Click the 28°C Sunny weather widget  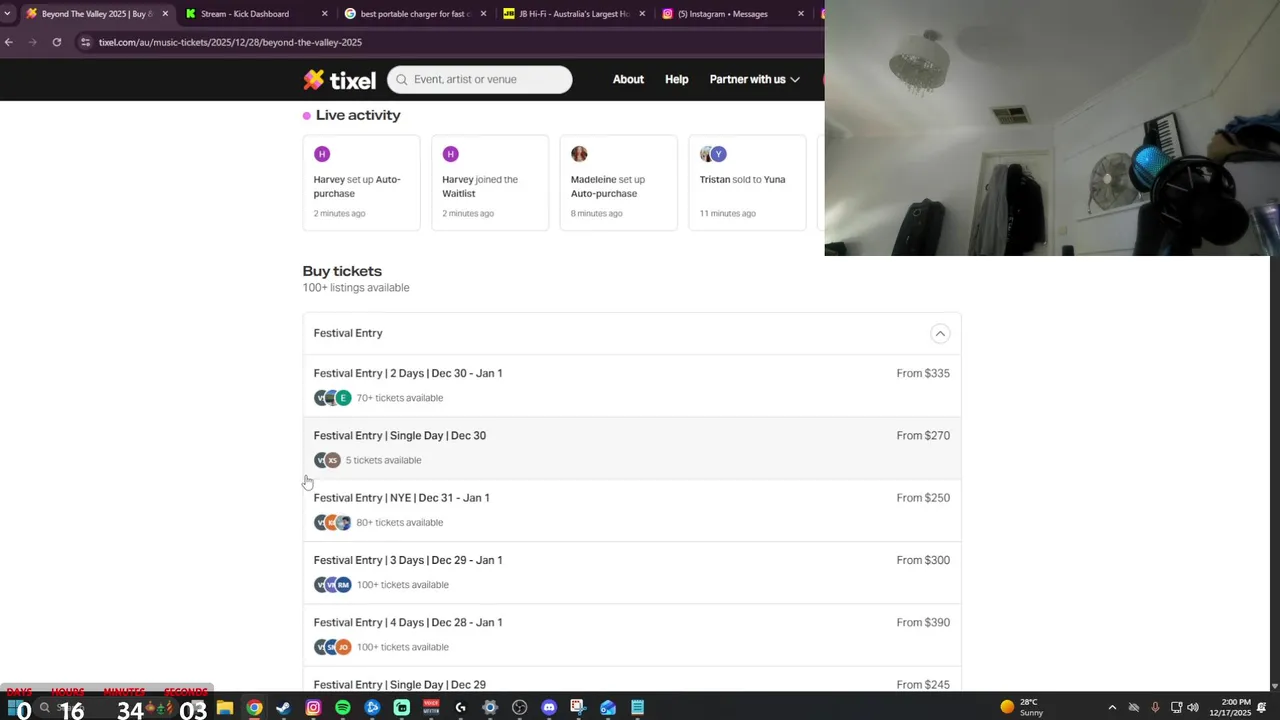(1022, 707)
